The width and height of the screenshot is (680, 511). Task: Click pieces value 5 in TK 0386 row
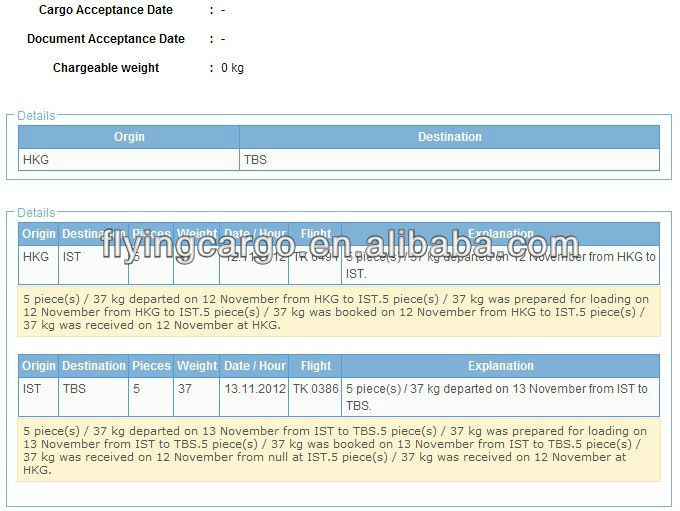click(x=151, y=397)
